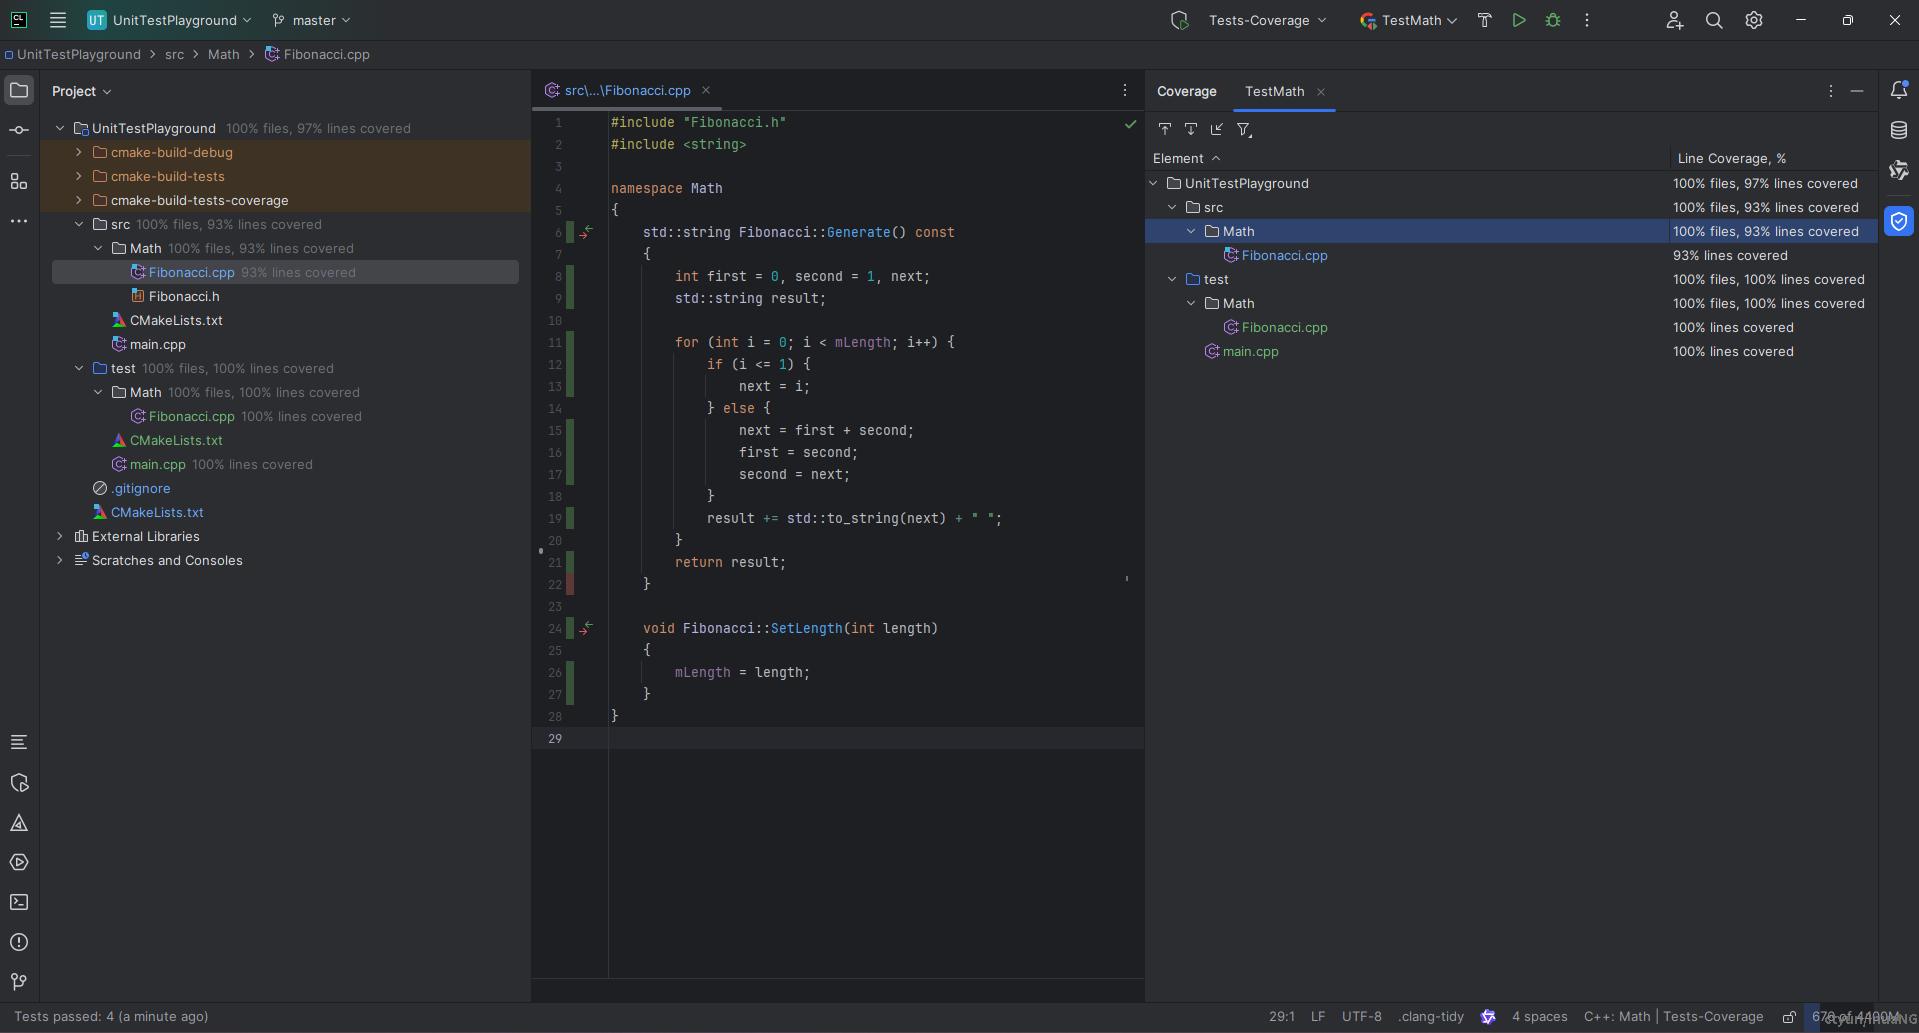
Task: Open the Notifications bell
Action: click(1899, 90)
